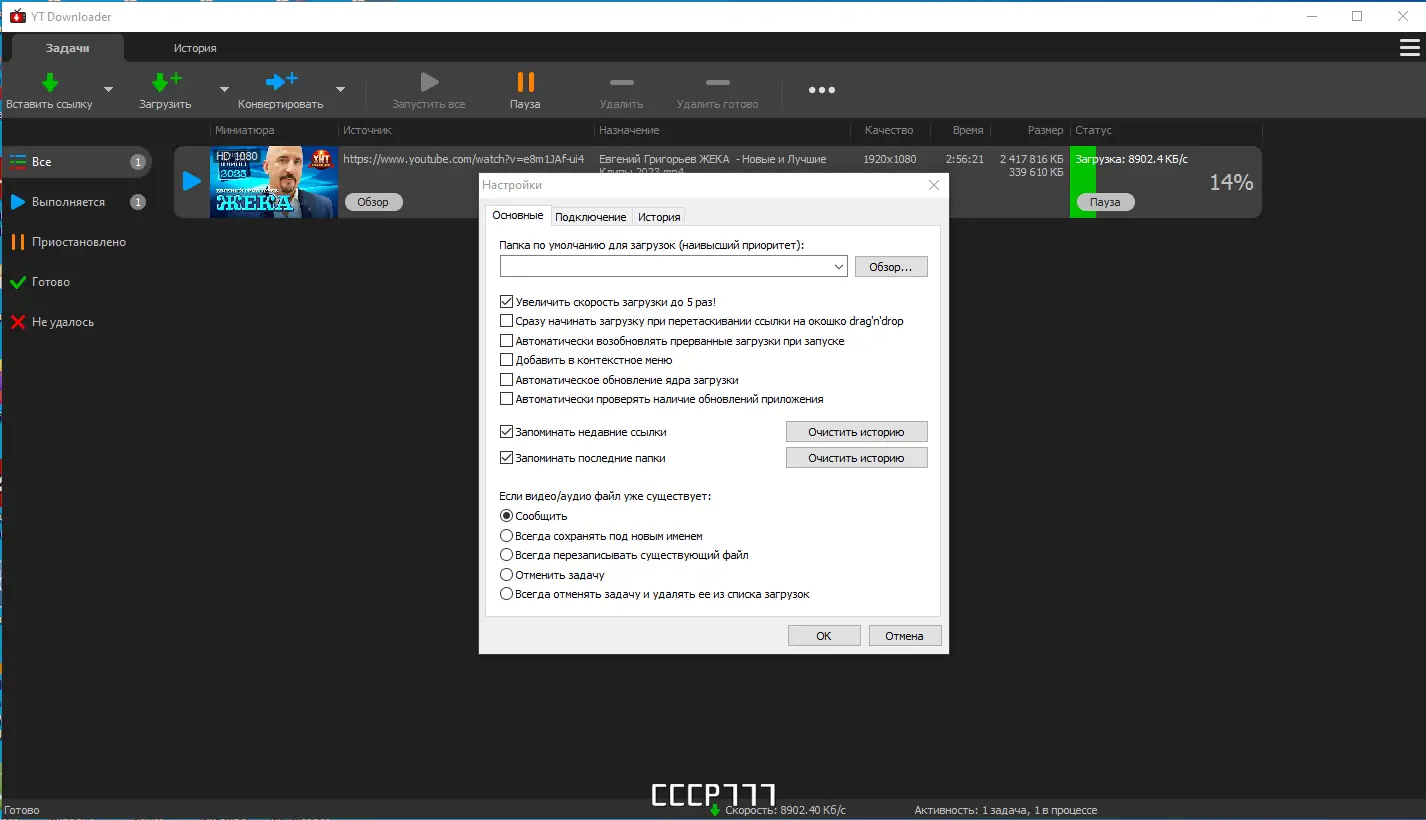Select the Выполняется filter in sidebar
The image size is (1426, 820).
pos(76,202)
